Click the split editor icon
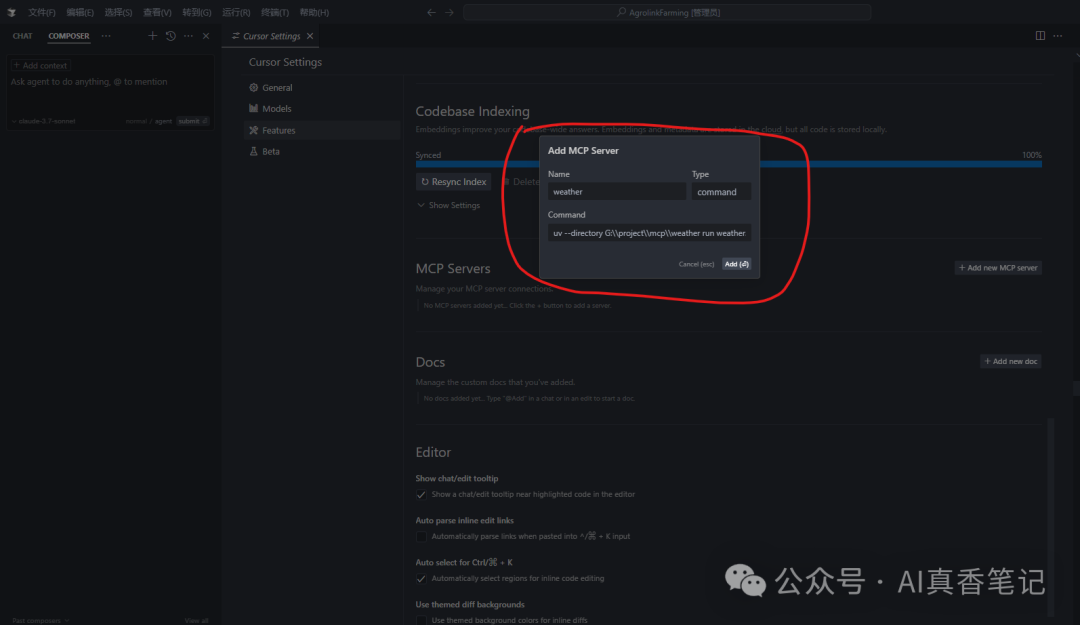Viewport: 1080px width, 625px height. [x=1040, y=36]
